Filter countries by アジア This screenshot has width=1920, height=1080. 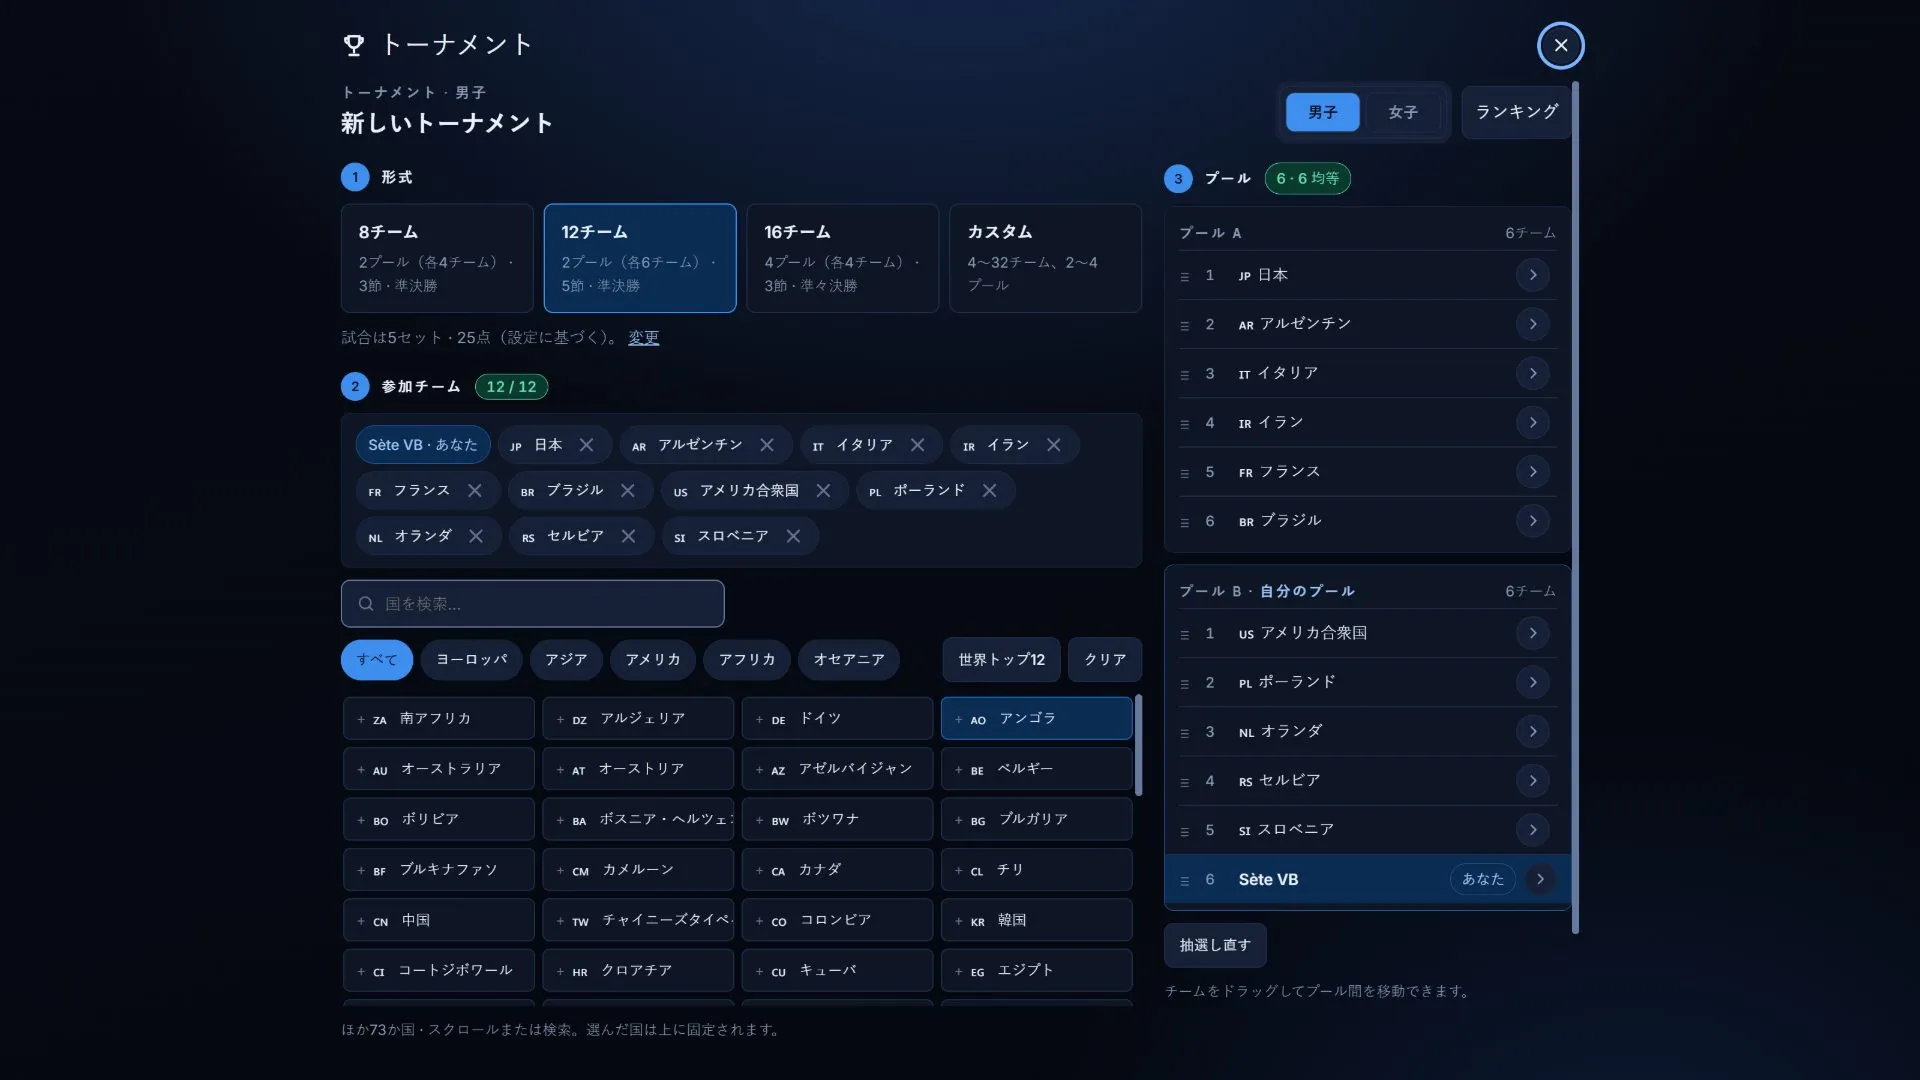566,660
